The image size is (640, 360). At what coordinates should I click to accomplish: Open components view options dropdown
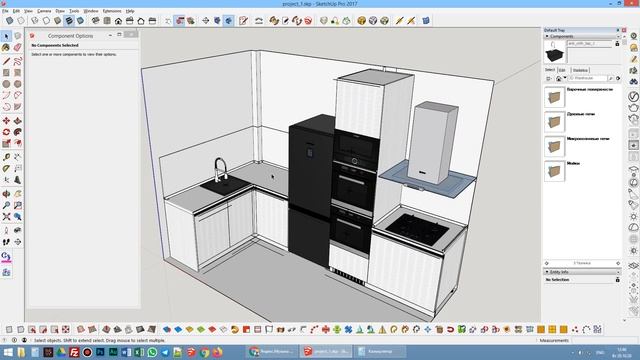click(549, 78)
